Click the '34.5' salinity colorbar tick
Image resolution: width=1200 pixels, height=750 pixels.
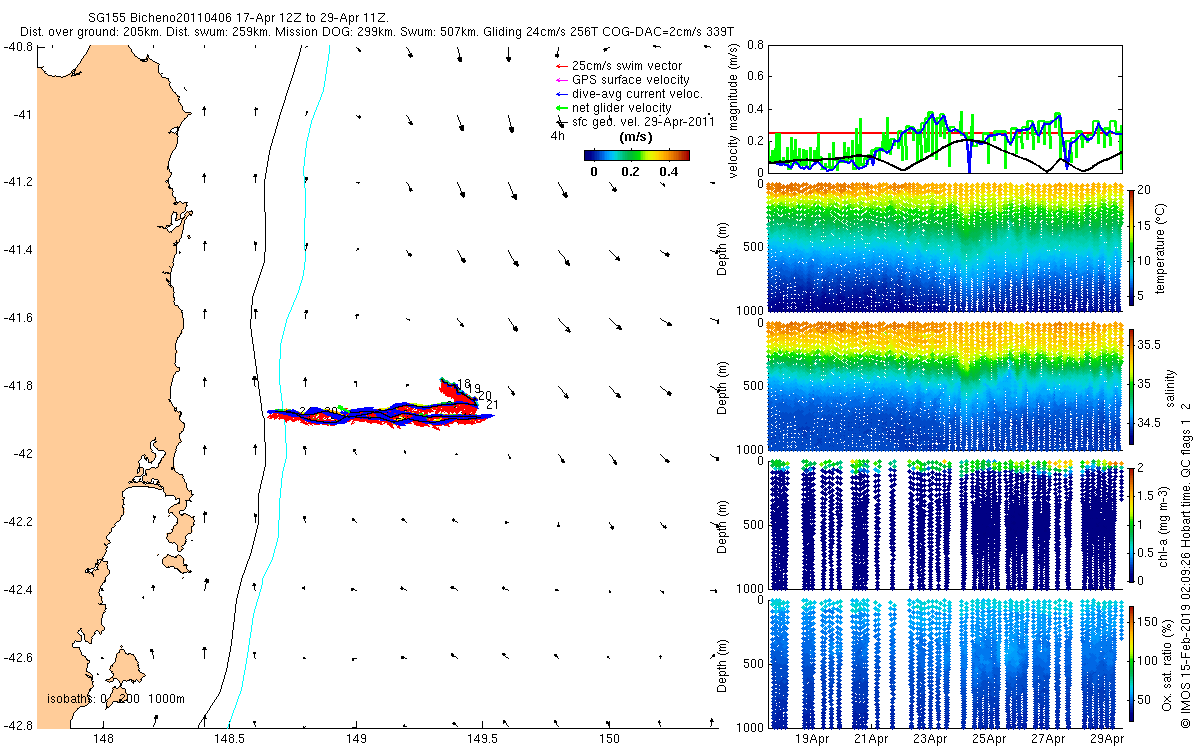[x=1151, y=424]
